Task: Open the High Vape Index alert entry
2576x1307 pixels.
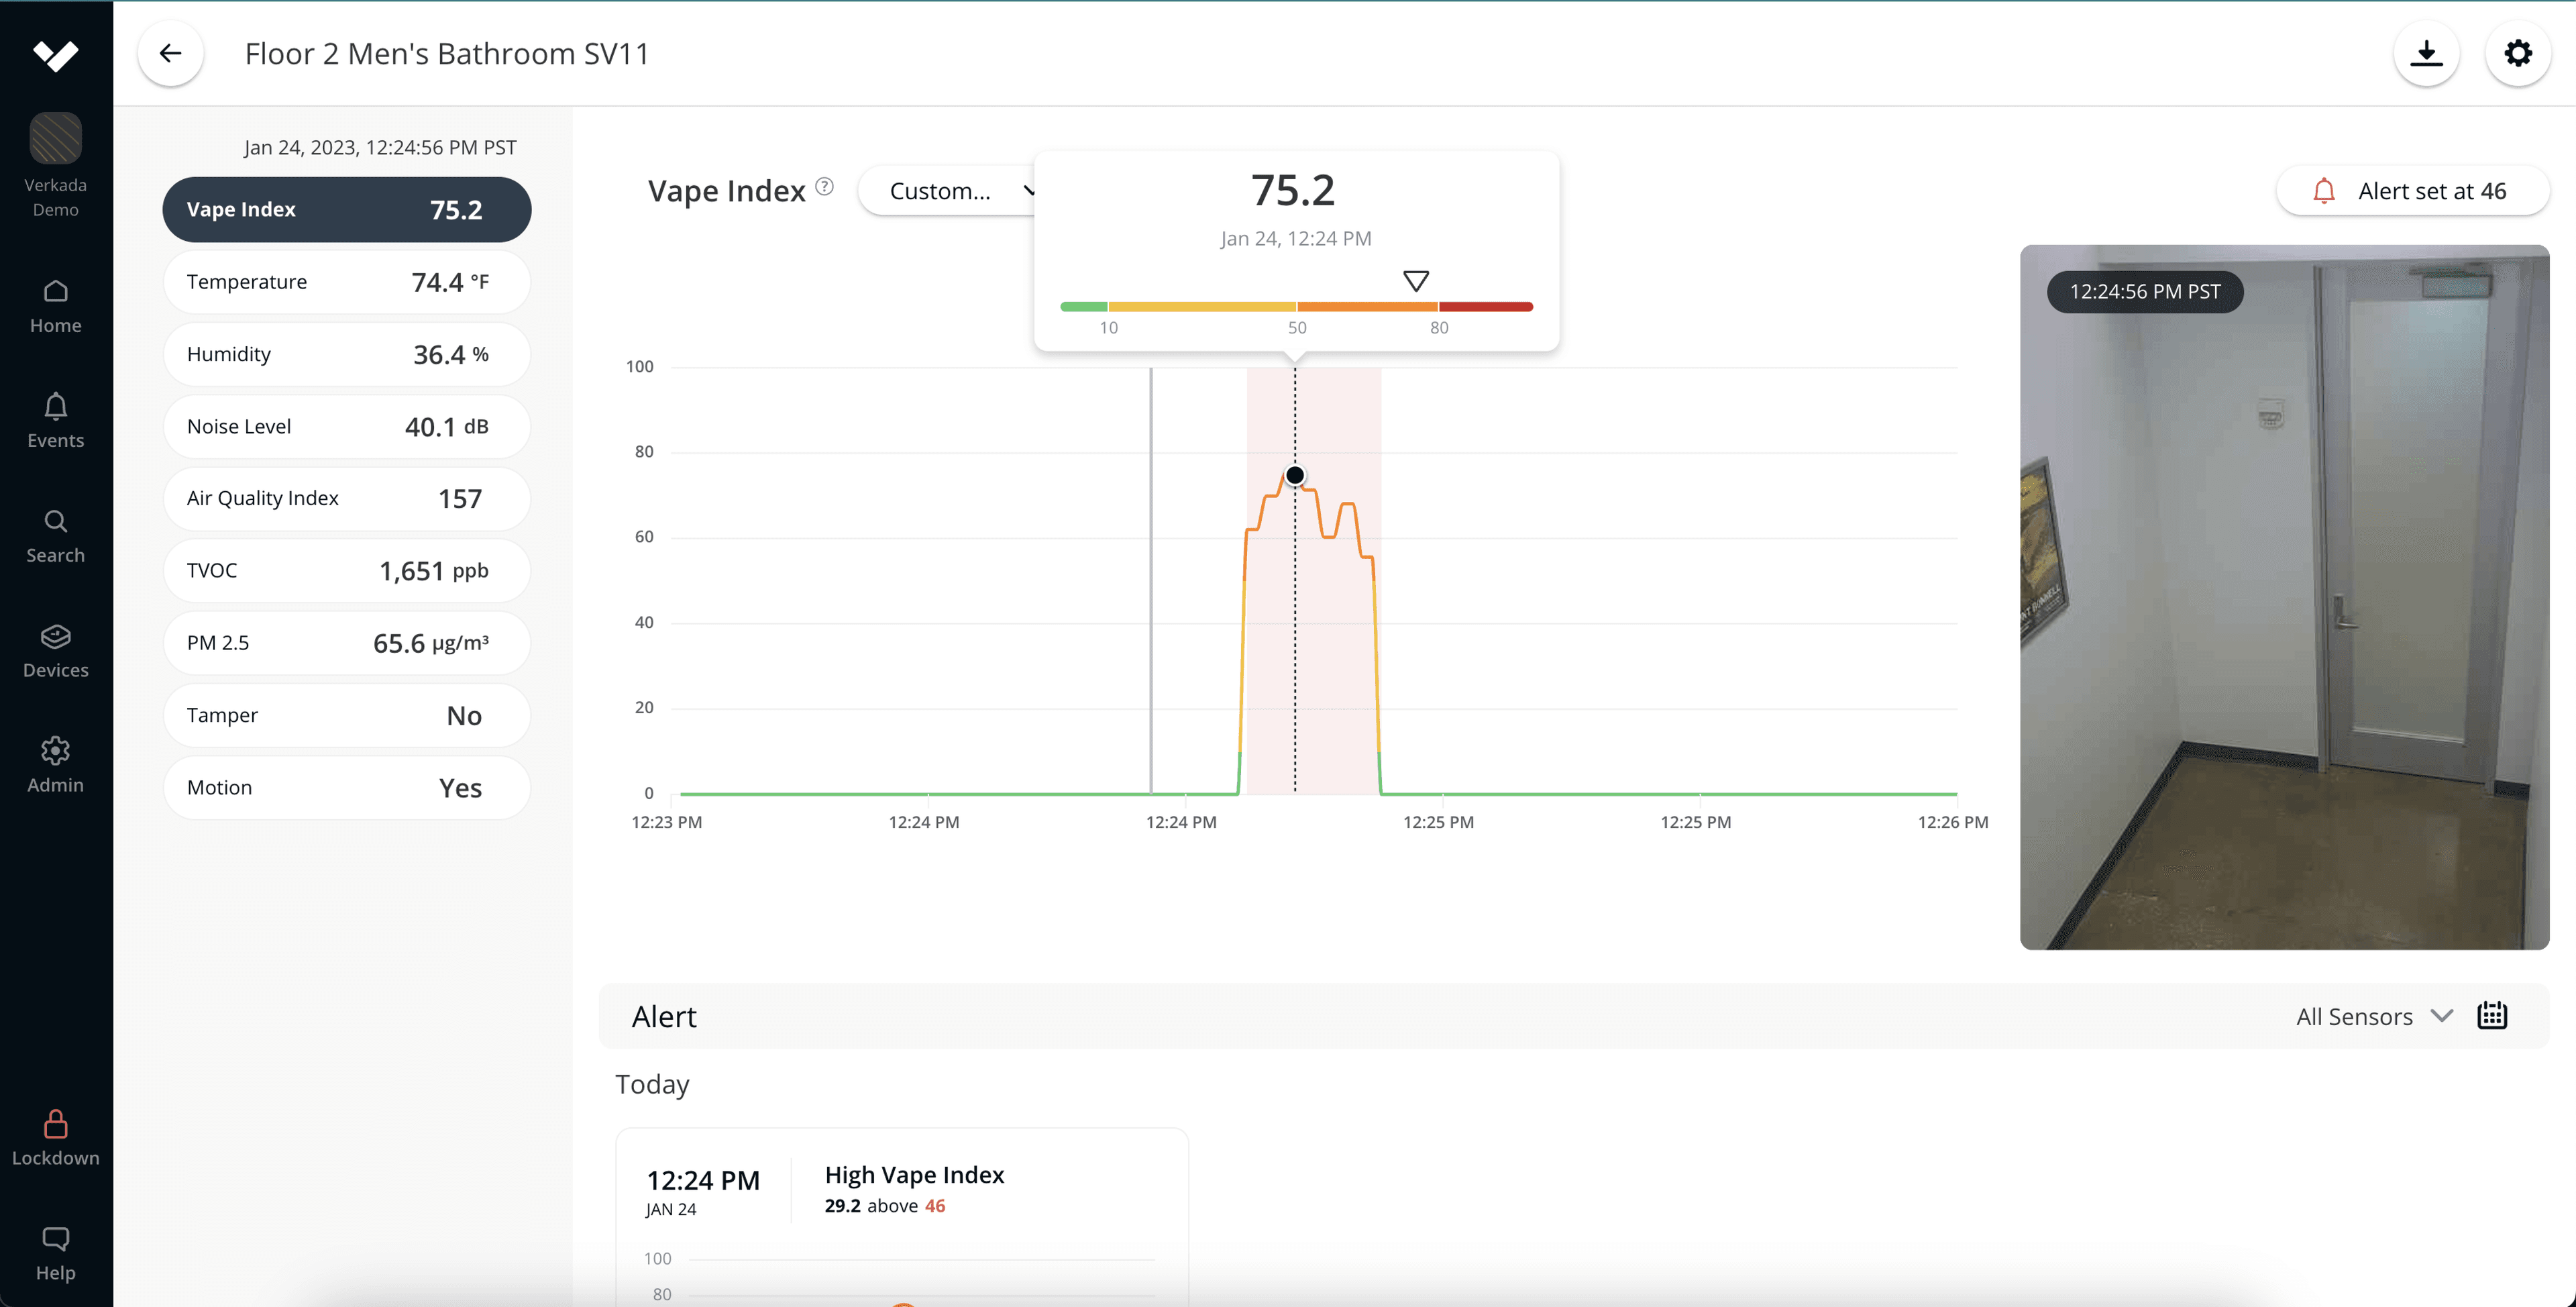Action: [901, 1190]
